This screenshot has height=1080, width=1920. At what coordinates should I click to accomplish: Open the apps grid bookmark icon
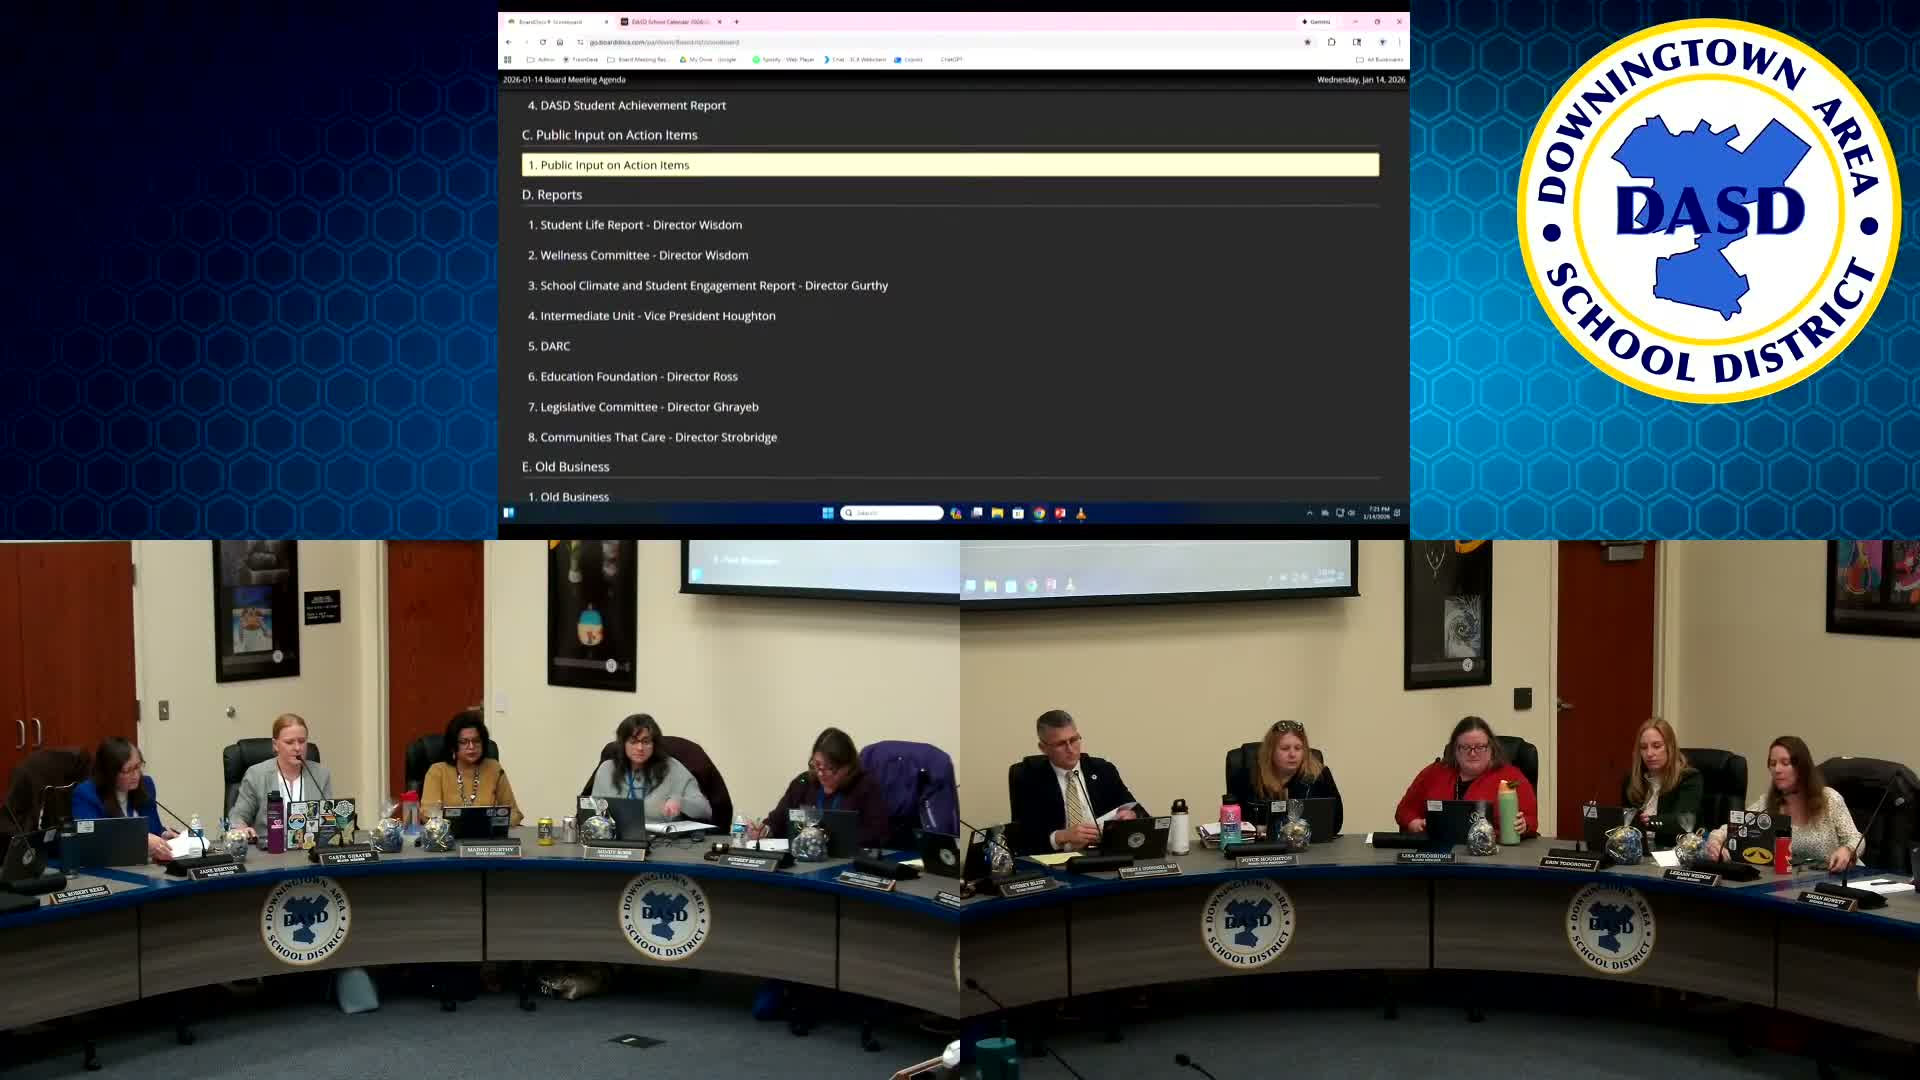(508, 60)
